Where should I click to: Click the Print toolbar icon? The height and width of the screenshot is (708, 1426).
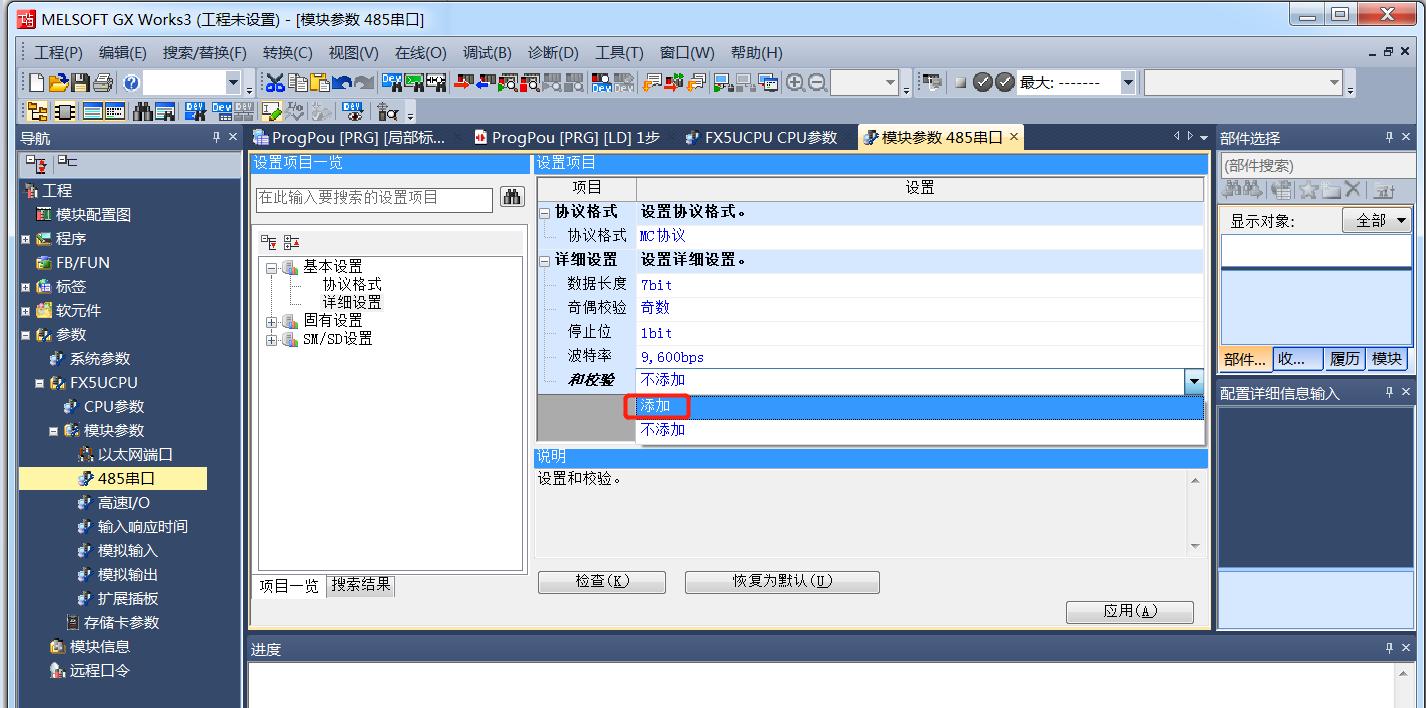point(102,83)
